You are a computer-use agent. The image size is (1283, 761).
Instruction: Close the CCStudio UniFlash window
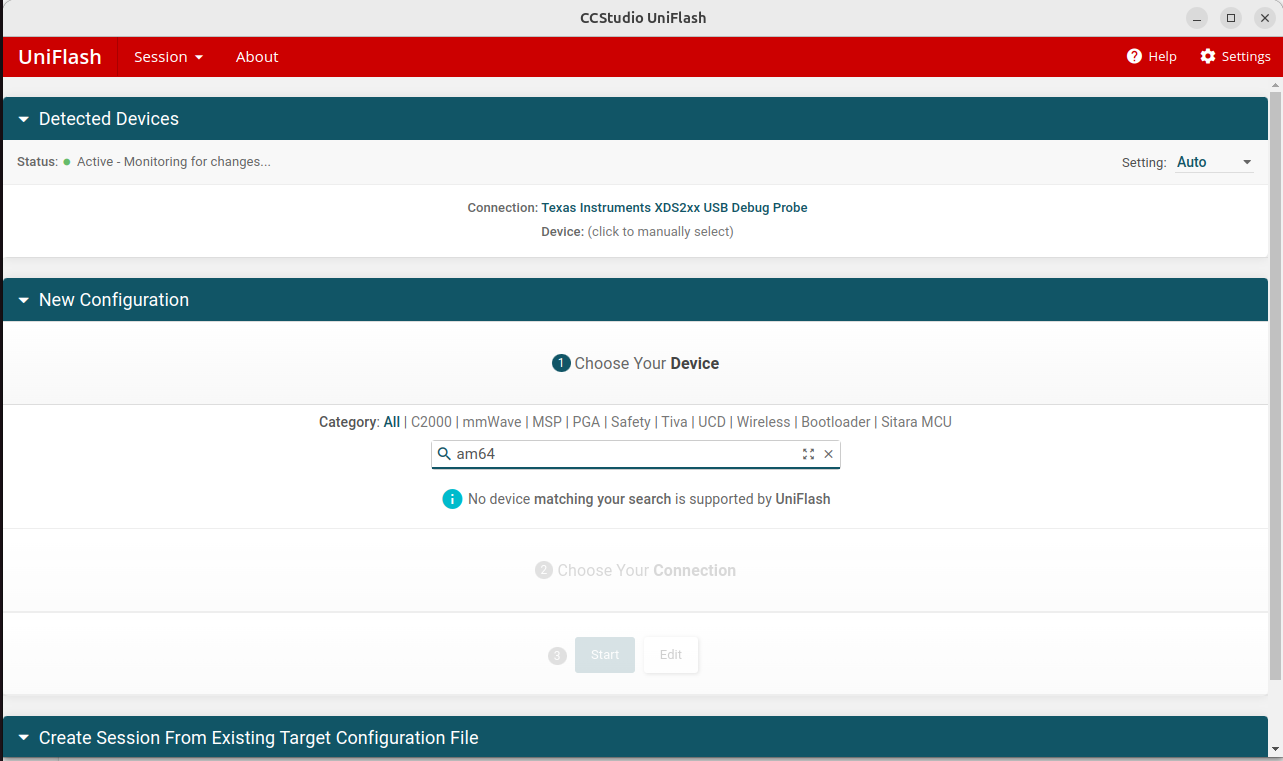click(1264, 18)
